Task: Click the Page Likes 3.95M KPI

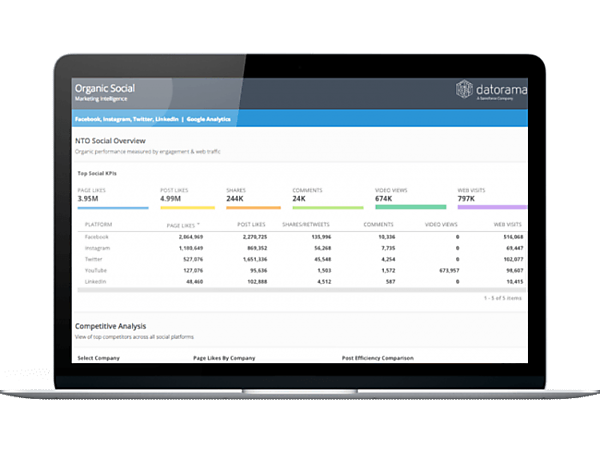Action: coord(113,198)
